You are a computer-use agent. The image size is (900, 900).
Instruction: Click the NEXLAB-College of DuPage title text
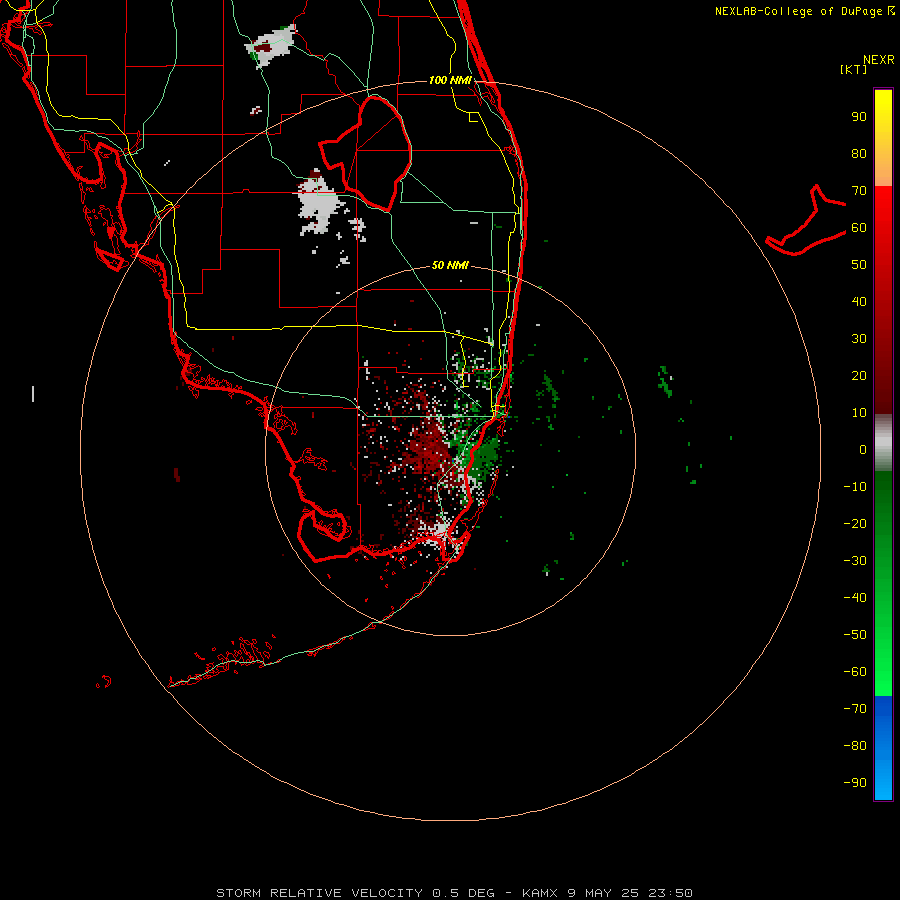point(804,11)
